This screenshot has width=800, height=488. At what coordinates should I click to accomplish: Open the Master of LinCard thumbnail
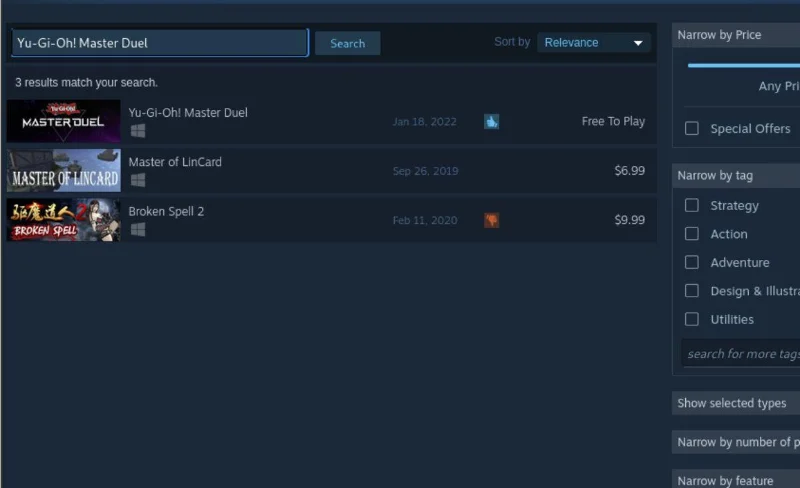tap(64, 170)
